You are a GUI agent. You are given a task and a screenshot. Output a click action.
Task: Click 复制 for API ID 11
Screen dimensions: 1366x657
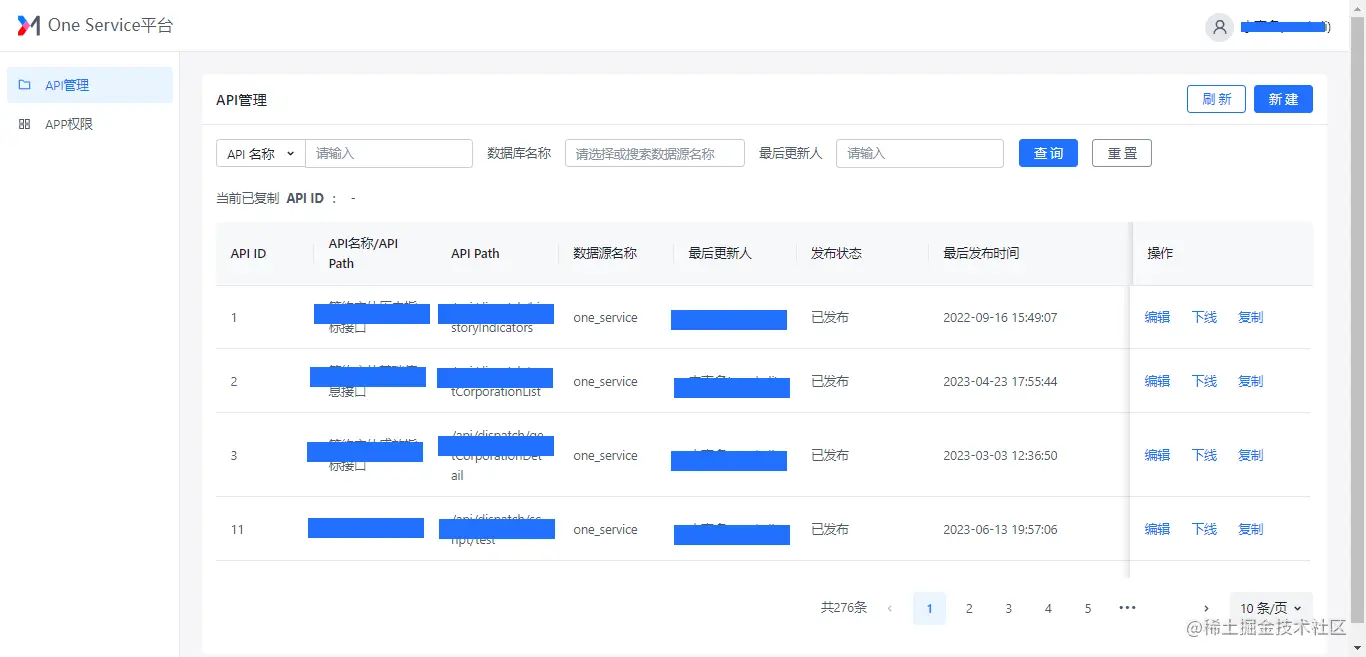1251,529
